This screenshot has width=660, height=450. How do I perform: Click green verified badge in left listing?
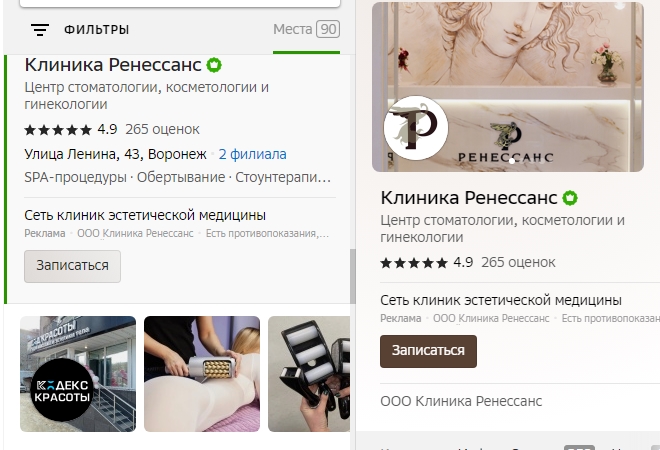(x=214, y=65)
